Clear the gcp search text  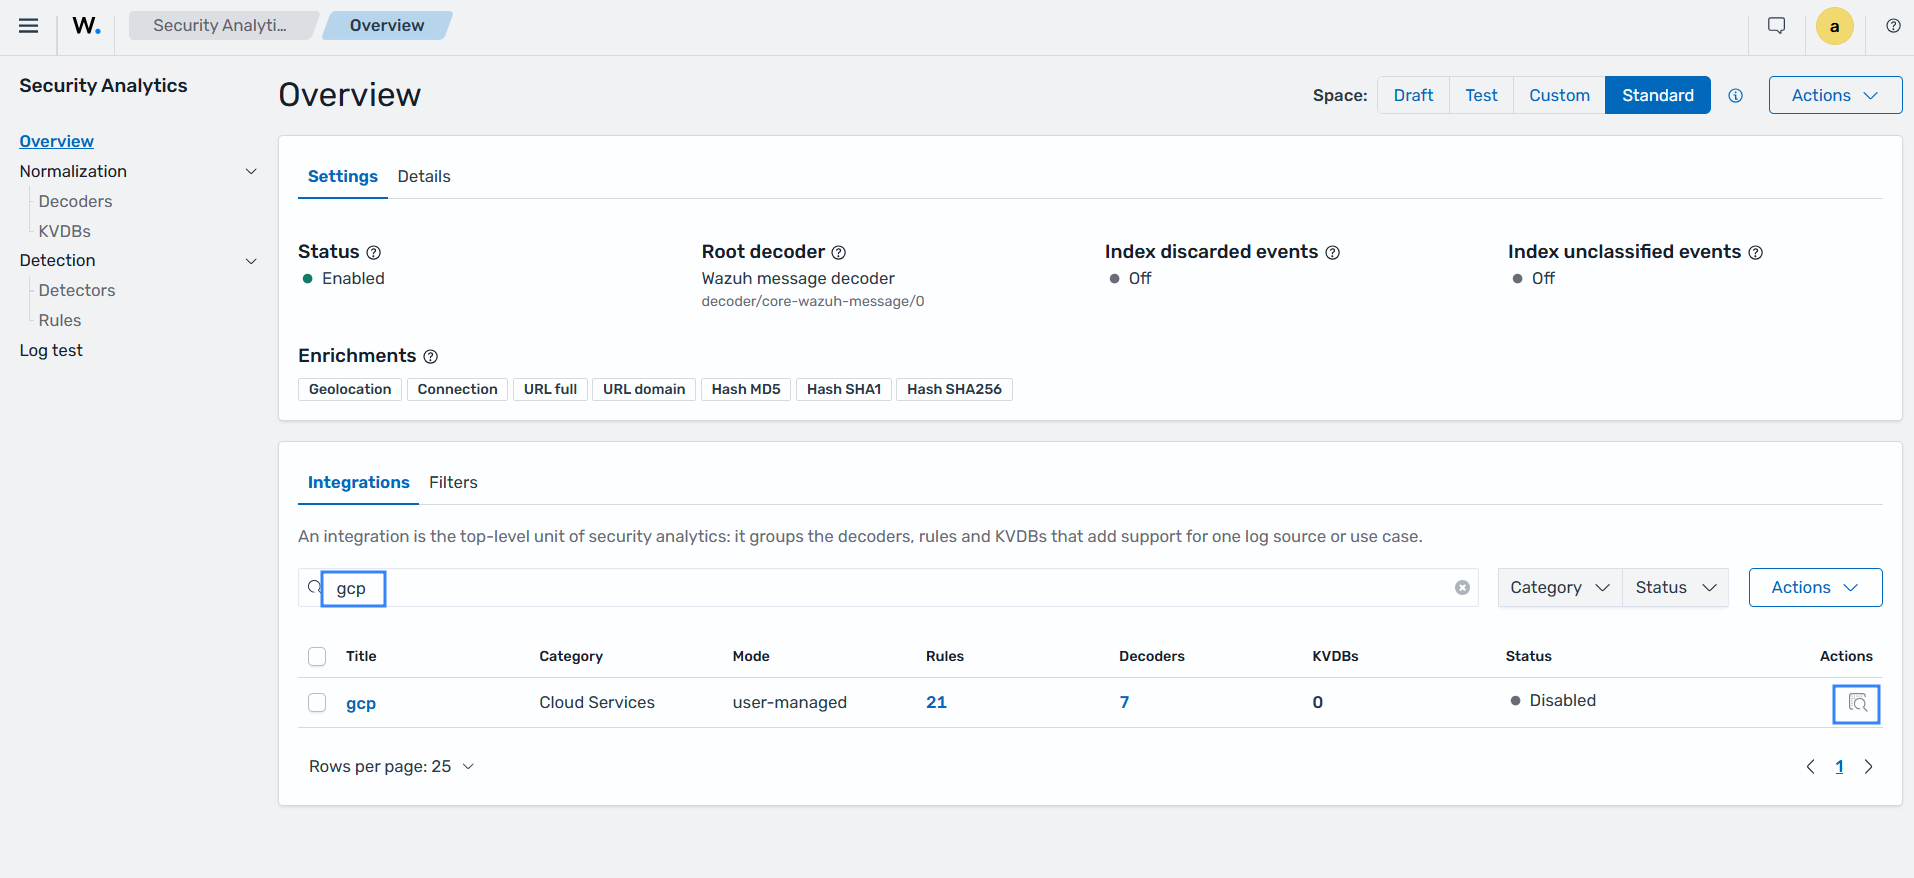1462,588
